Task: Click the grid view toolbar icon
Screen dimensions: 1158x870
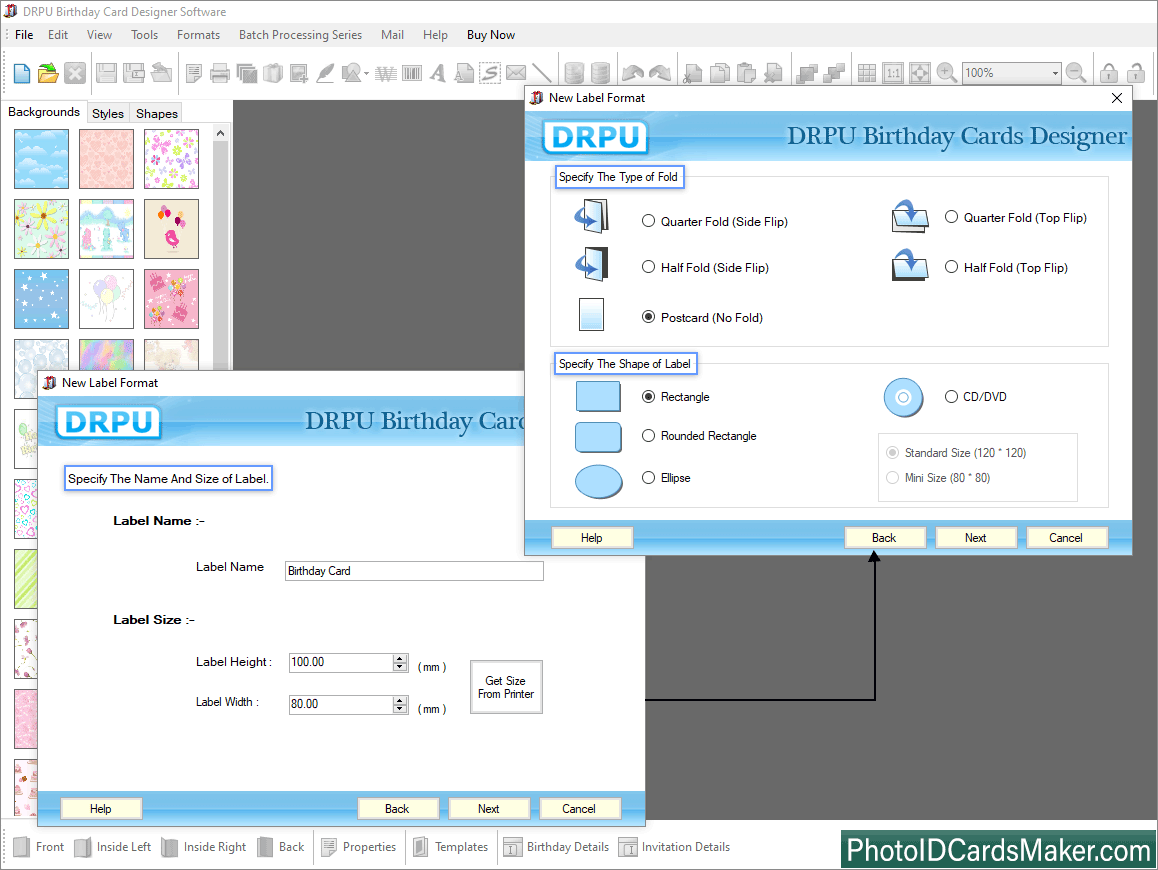Action: (867, 73)
